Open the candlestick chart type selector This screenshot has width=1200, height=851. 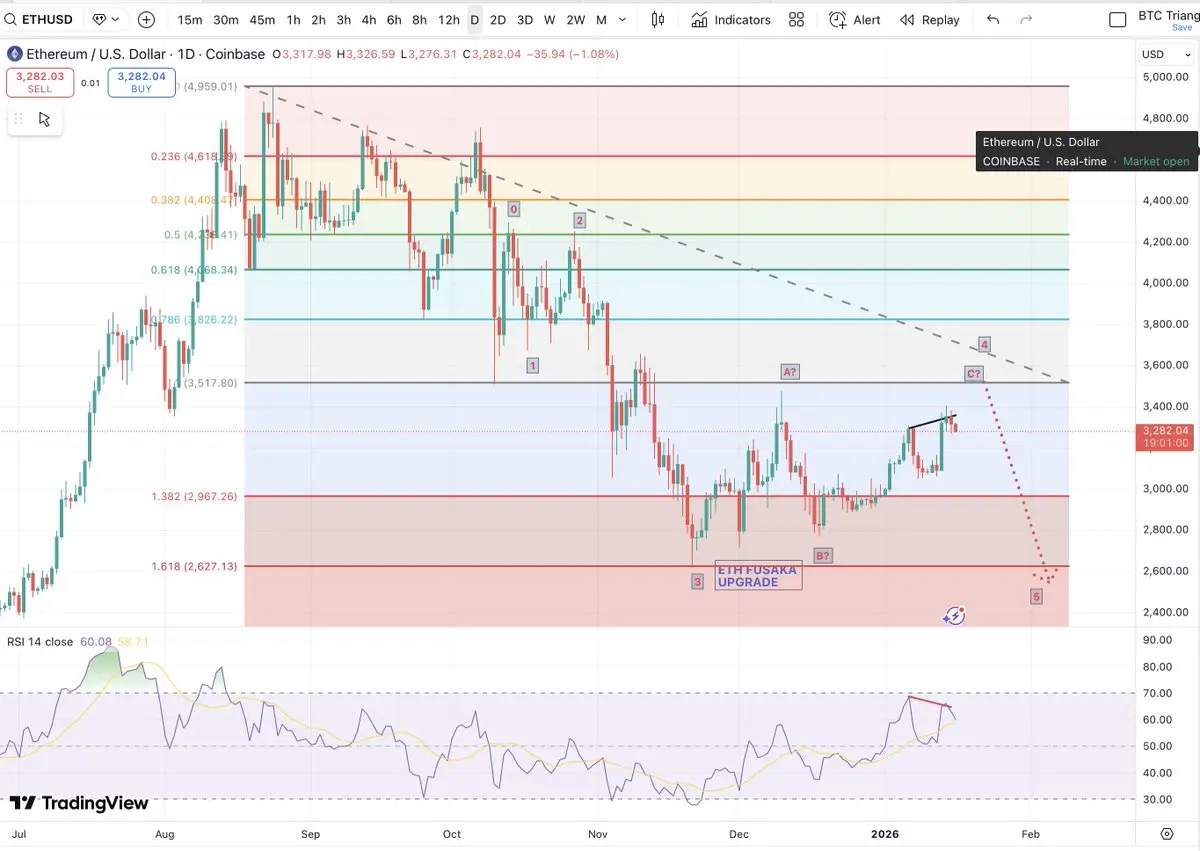658,19
